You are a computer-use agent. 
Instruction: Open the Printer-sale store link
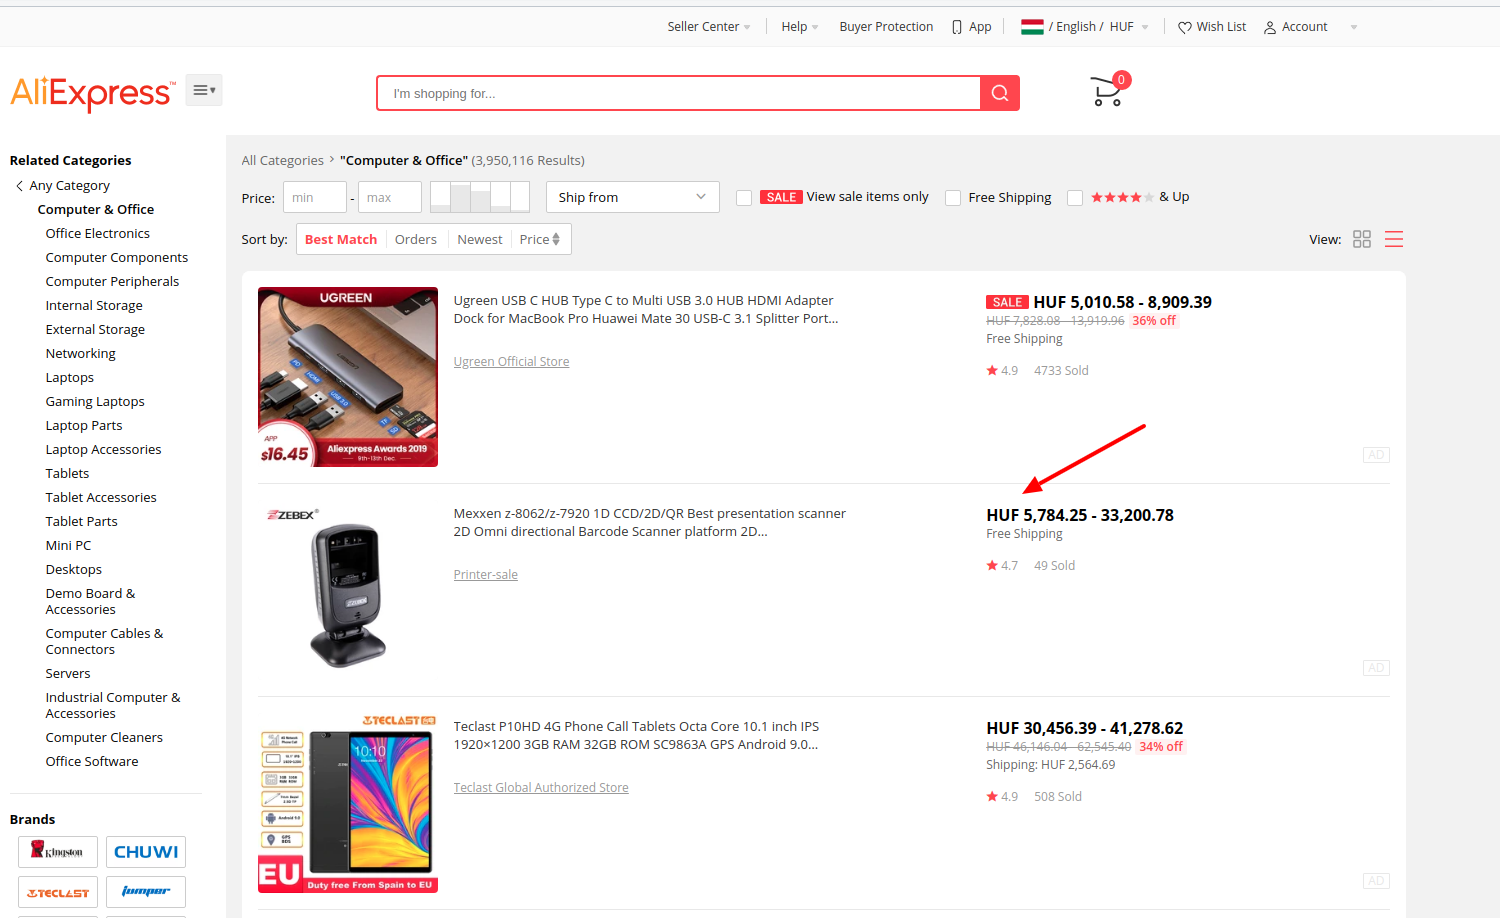[x=485, y=575]
